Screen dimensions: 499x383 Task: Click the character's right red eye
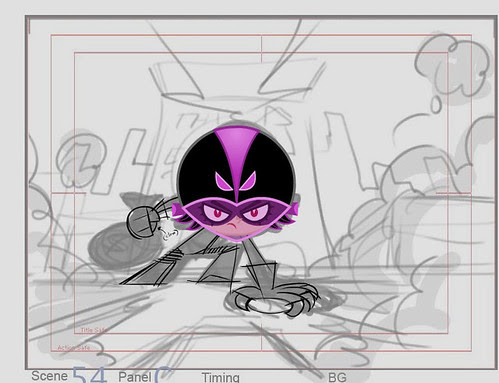(254, 213)
